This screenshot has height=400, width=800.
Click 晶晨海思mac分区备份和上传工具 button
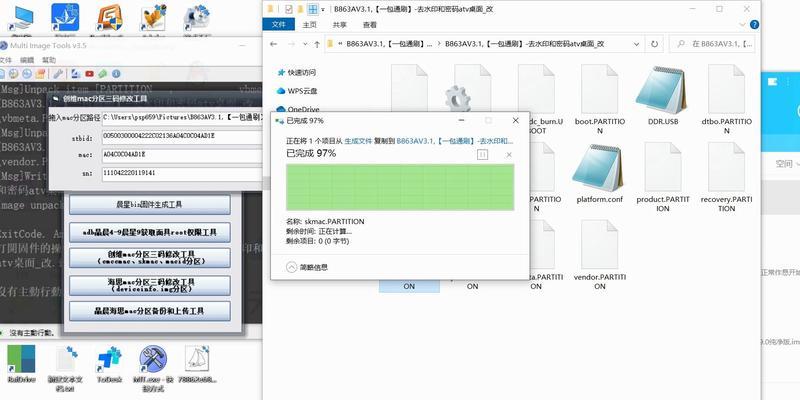coord(149,311)
